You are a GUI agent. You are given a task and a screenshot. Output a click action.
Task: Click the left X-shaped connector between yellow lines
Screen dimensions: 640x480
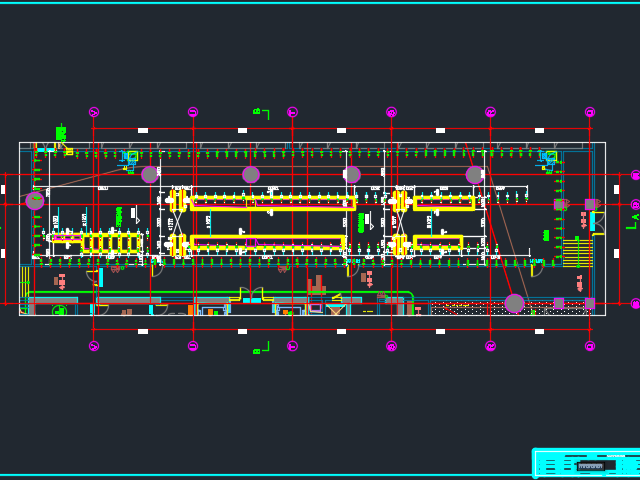point(178,222)
